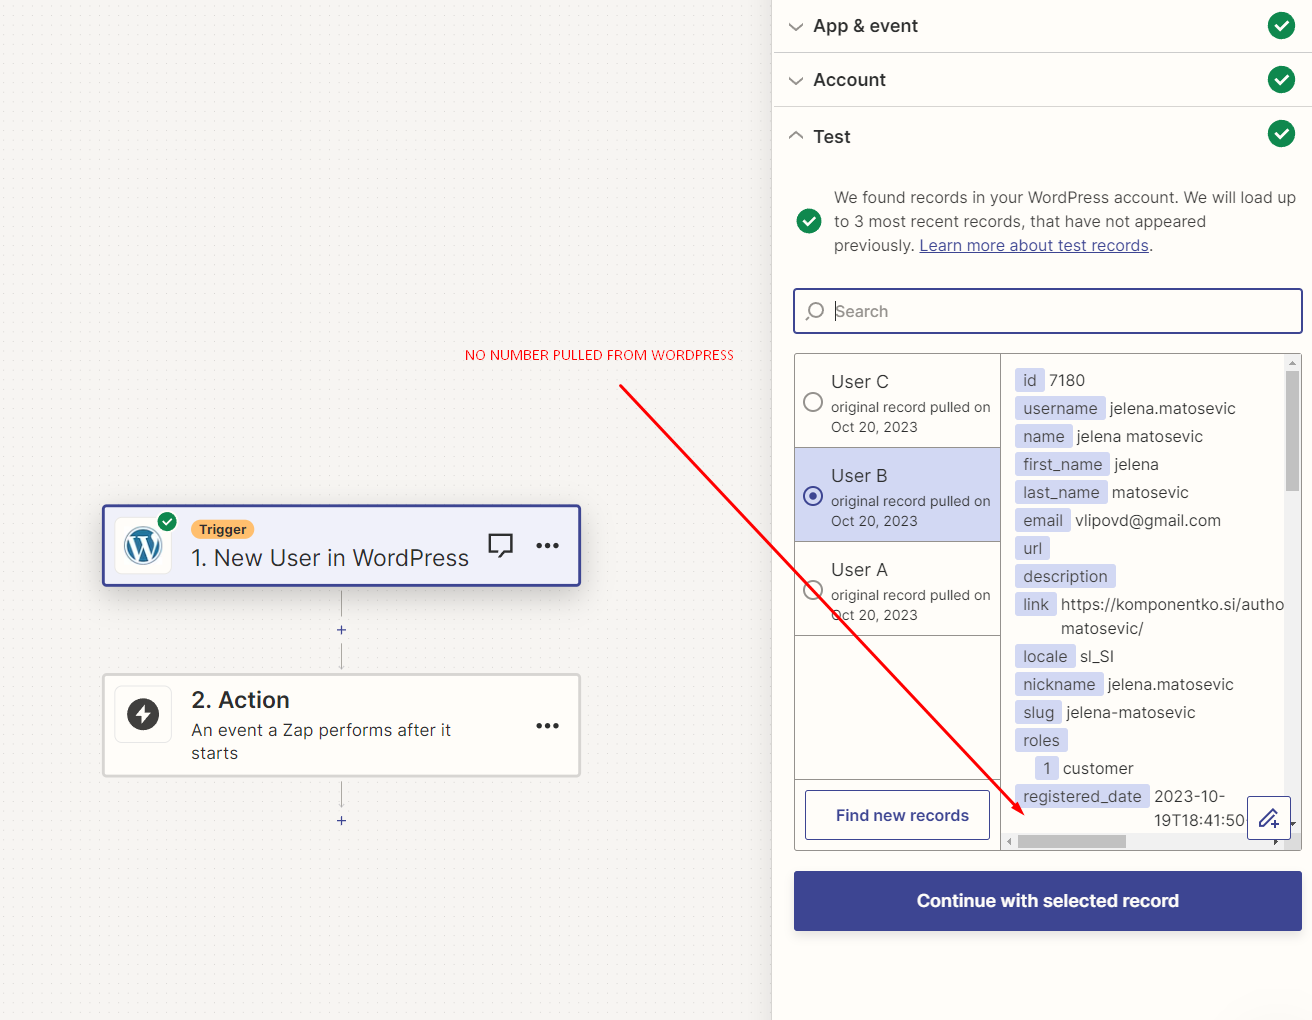Image resolution: width=1312 pixels, height=1020 pixels.
Task: Click green checkmark beside Test section
Action: tap(1281, 133)
